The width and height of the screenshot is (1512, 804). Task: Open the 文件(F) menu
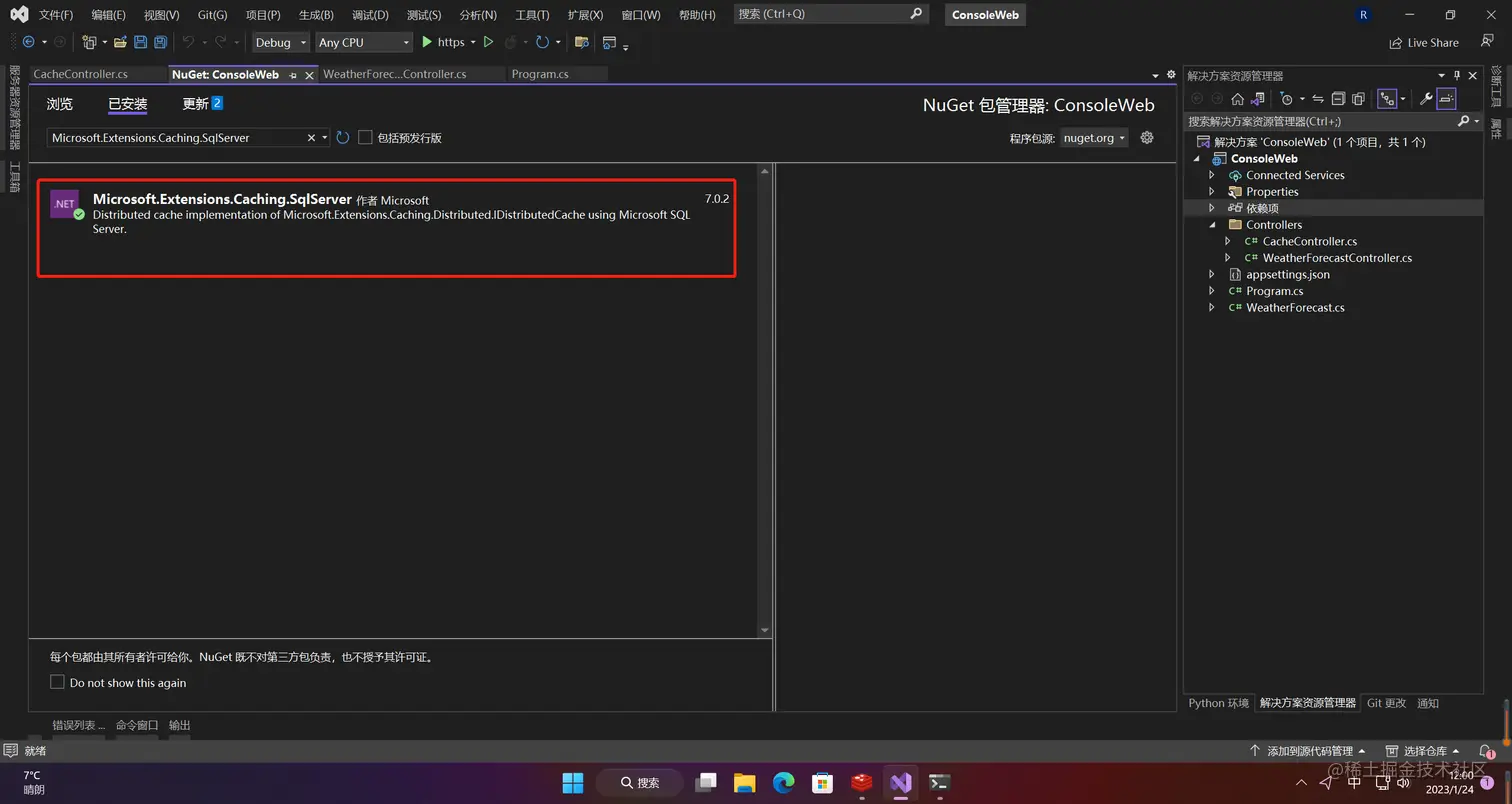pyautogui.click(x=56, y=15)
